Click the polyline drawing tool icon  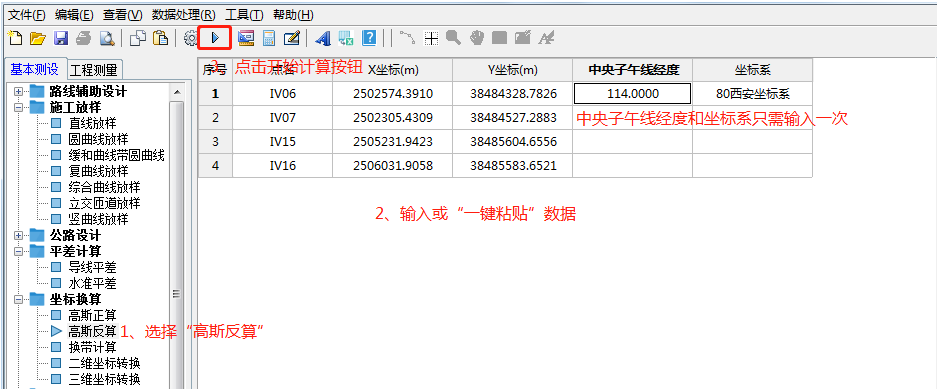pyautogui.click(x=408, y=39)
